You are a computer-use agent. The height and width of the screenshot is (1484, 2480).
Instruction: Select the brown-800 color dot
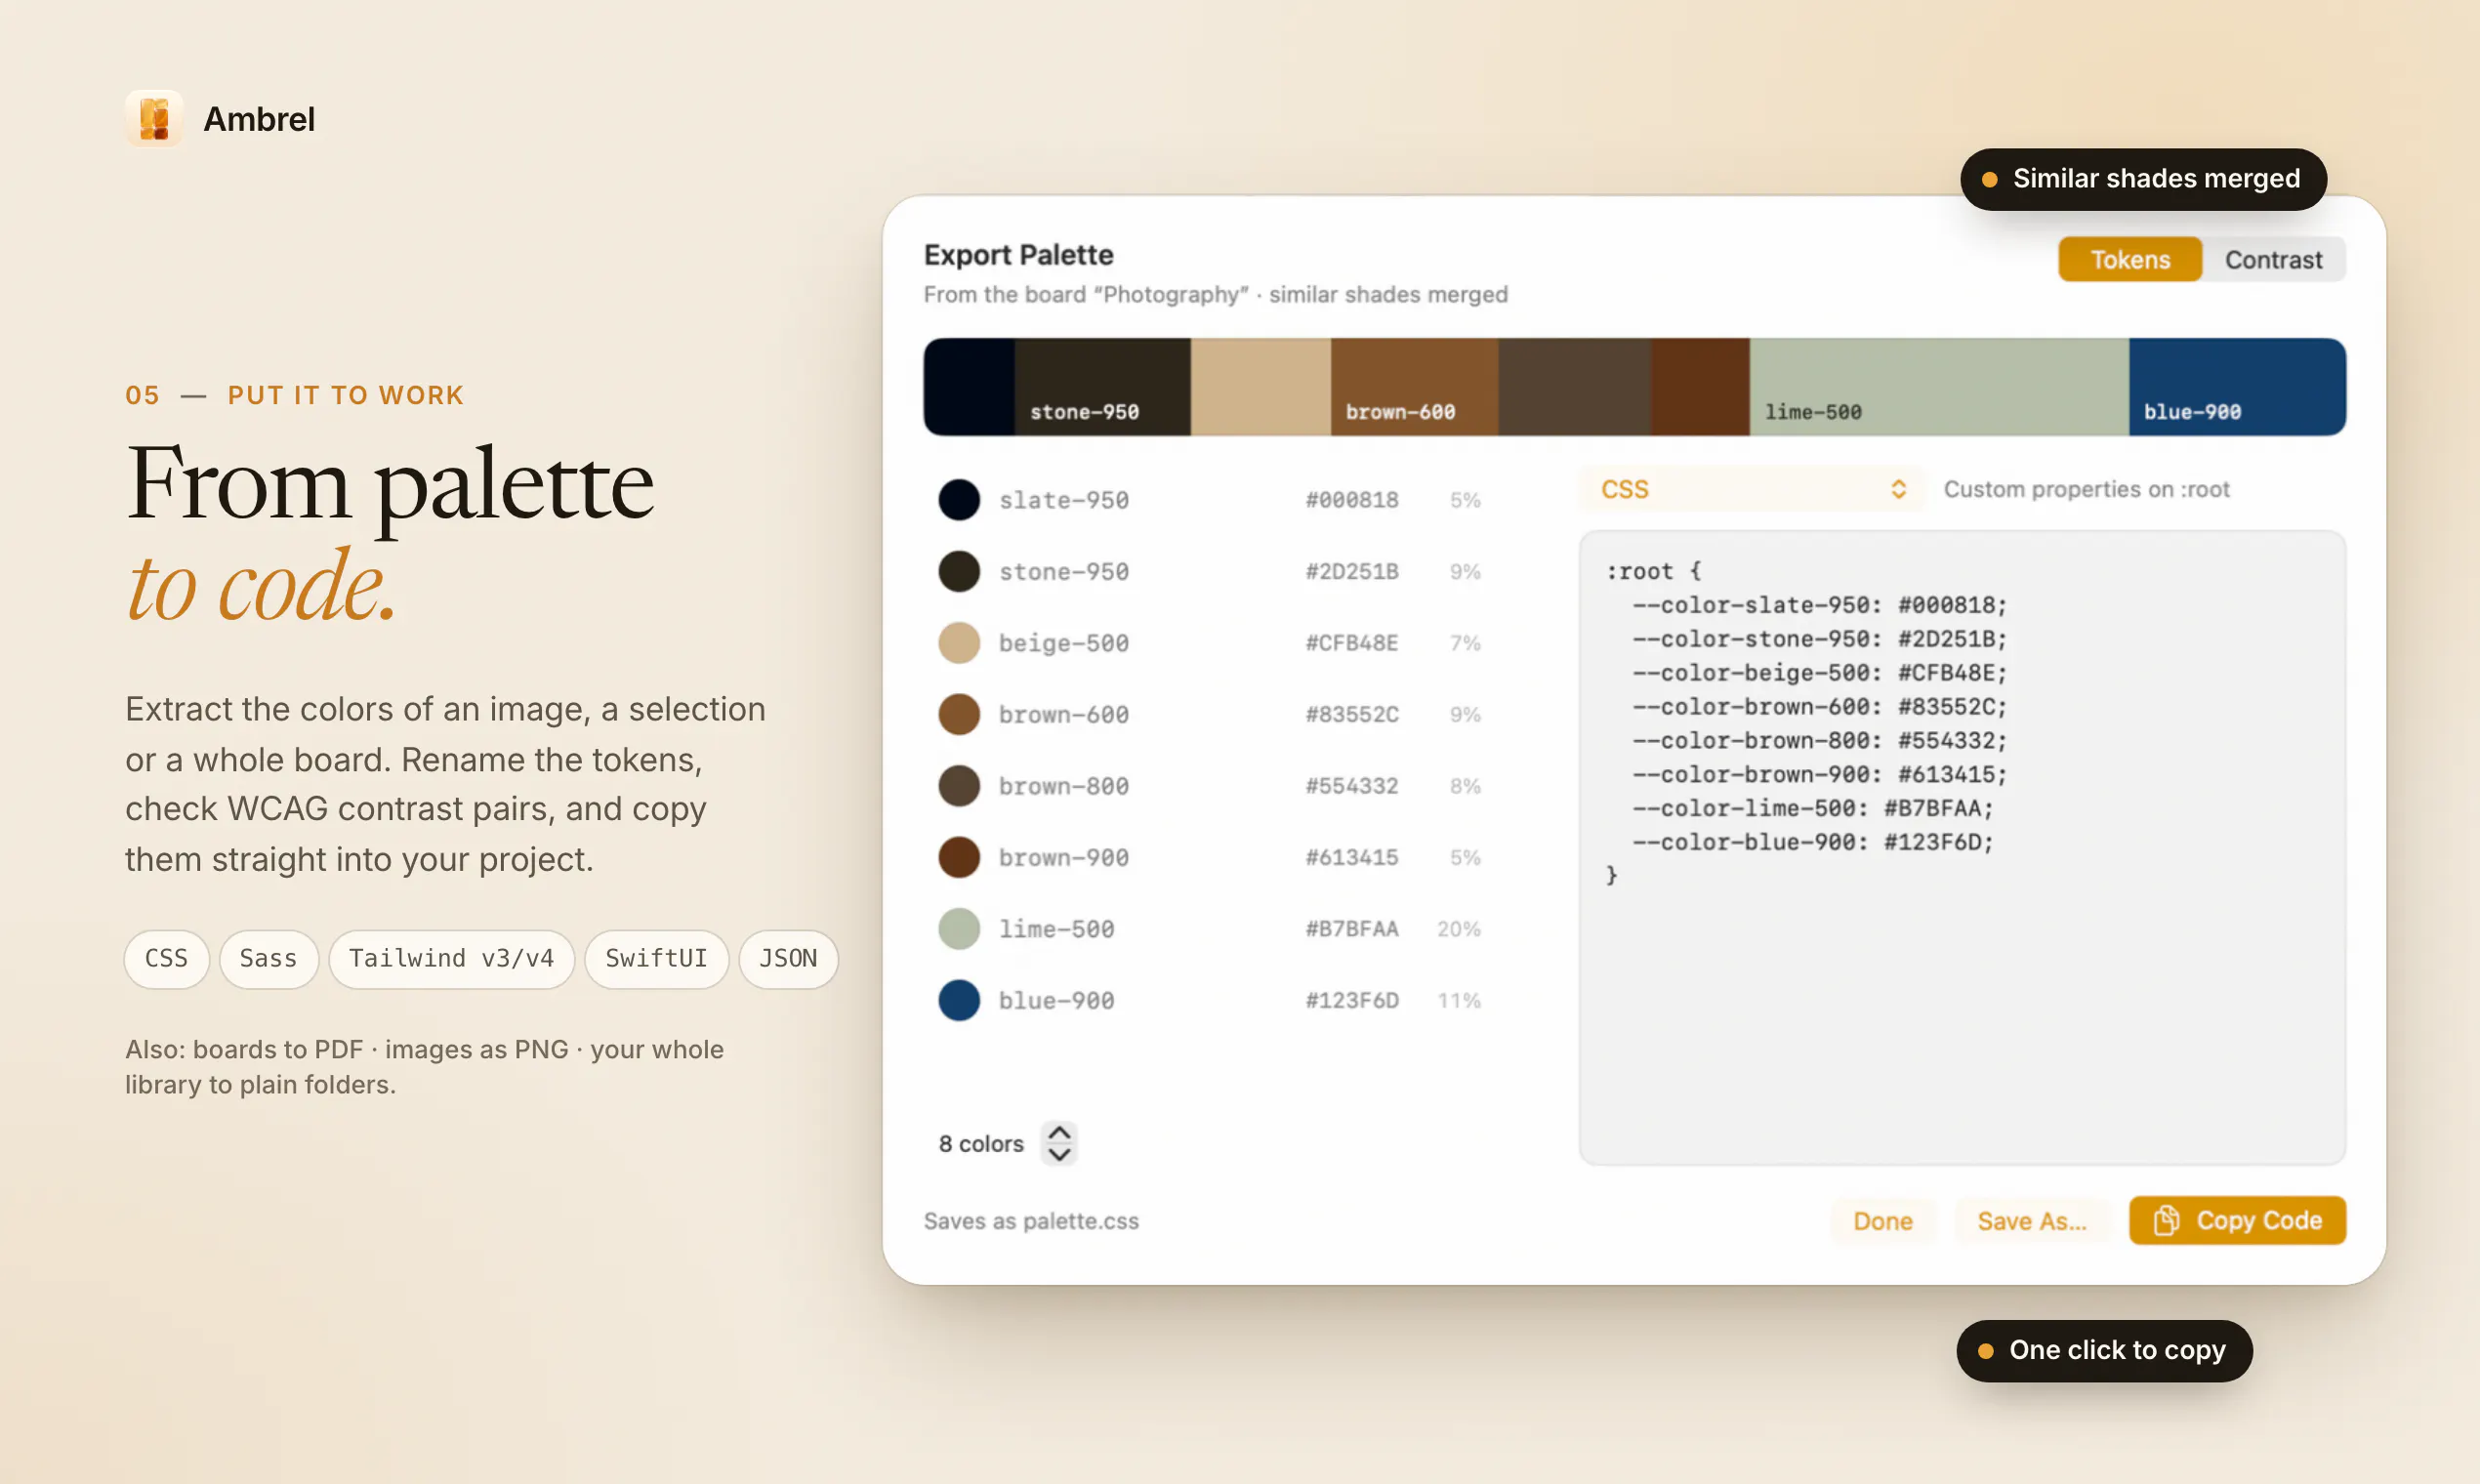958,786
